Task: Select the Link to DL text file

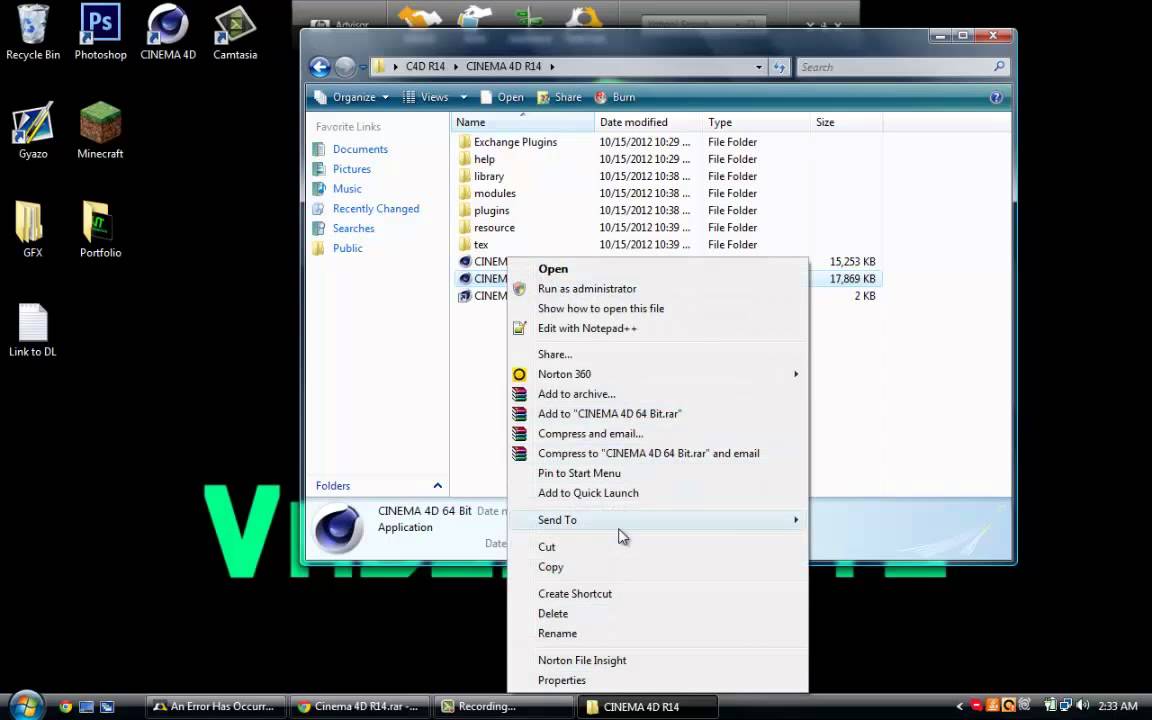Action: (32, 330)
